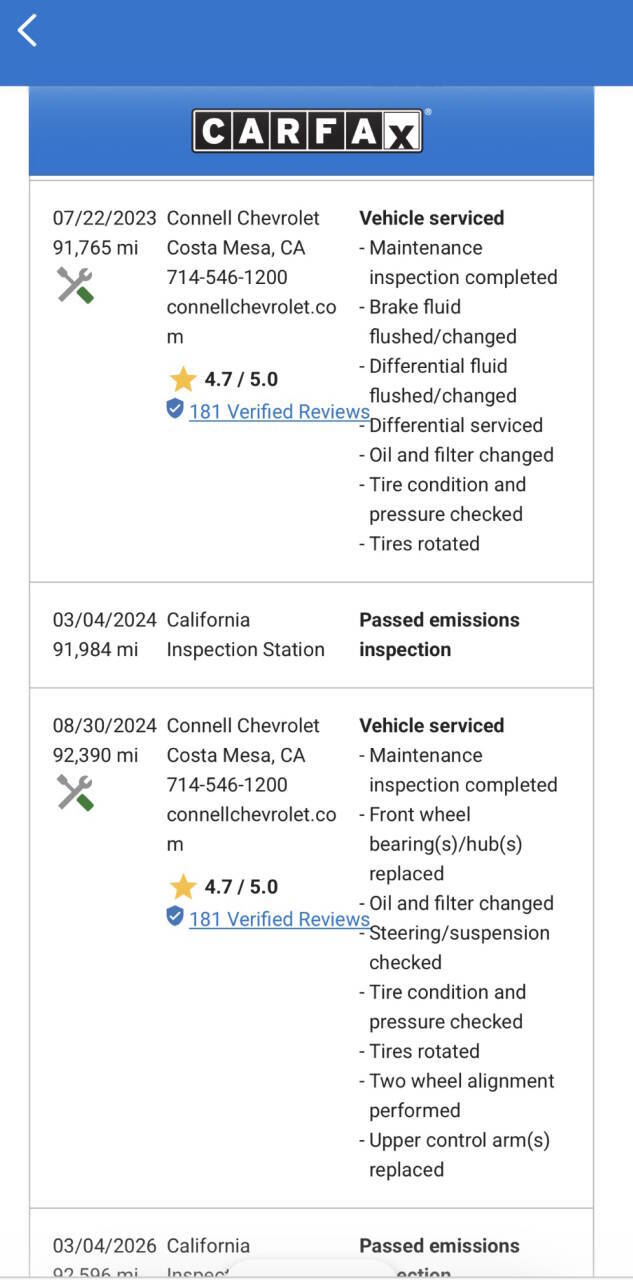The height and width of the screenshot is (1280, 633).
Task: Call 714-546-1200 from the 08/30/2024 record
Action: click(x=227, y=785)
